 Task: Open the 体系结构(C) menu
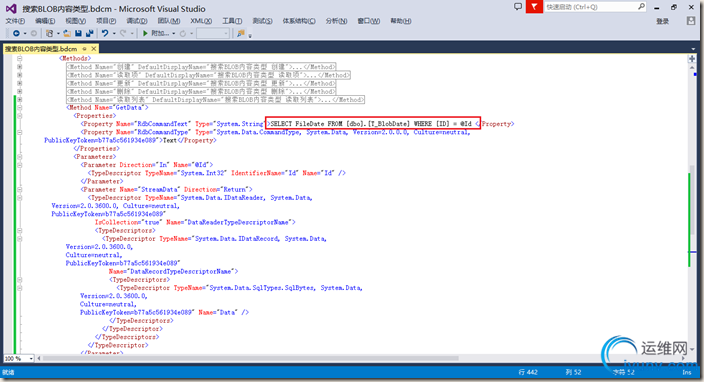tap(299, 21)
